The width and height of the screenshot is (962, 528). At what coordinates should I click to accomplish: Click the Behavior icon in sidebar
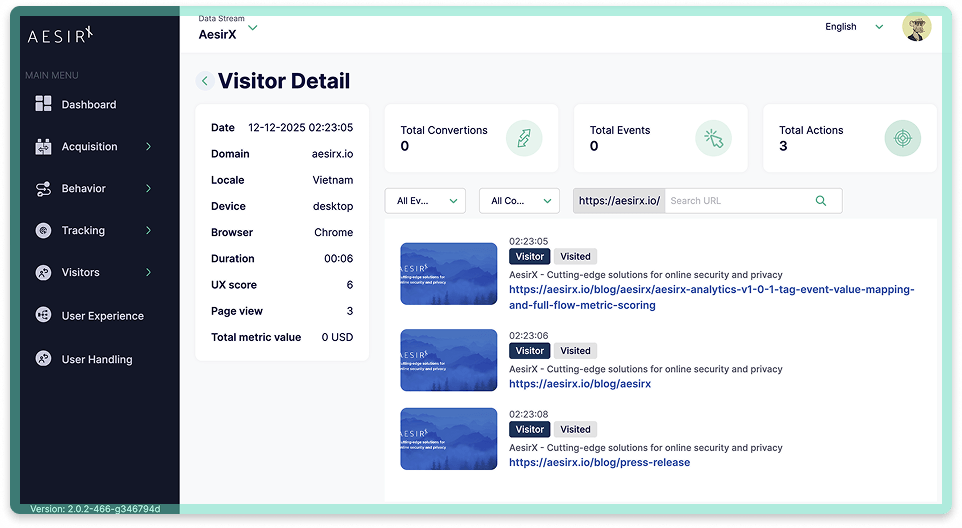point(44,189)
